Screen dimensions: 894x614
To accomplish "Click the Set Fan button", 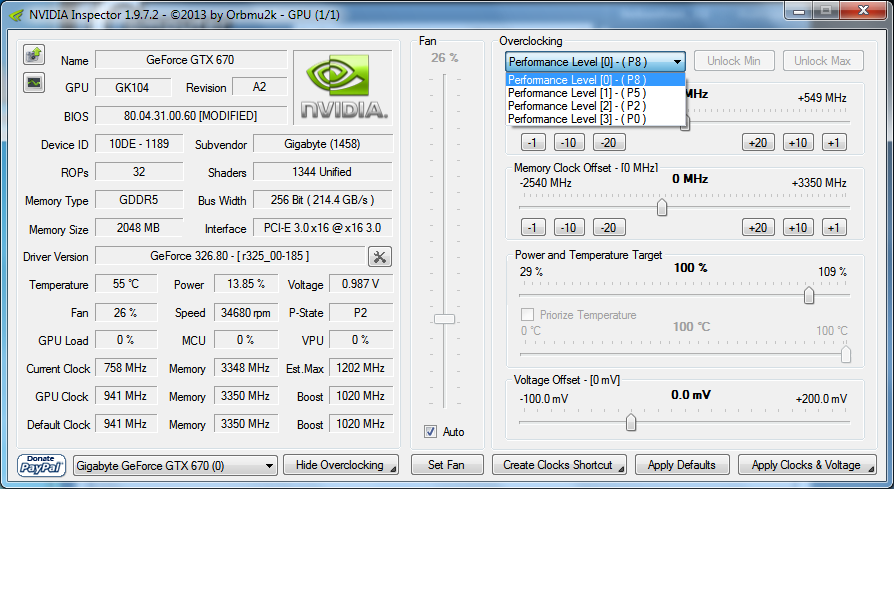I will (x=446, y=465).
